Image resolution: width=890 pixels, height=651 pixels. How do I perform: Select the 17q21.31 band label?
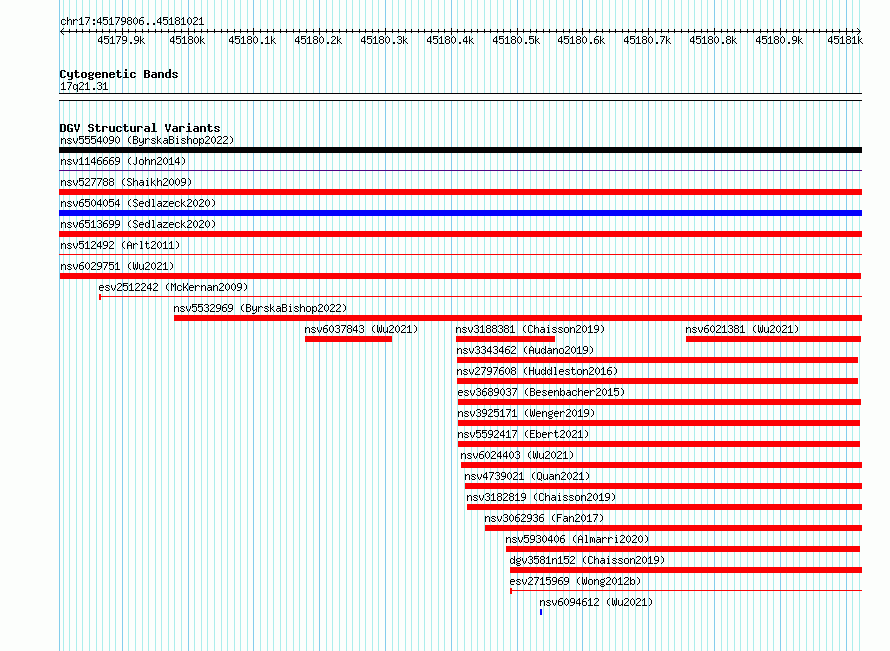(x=84, y=86)
